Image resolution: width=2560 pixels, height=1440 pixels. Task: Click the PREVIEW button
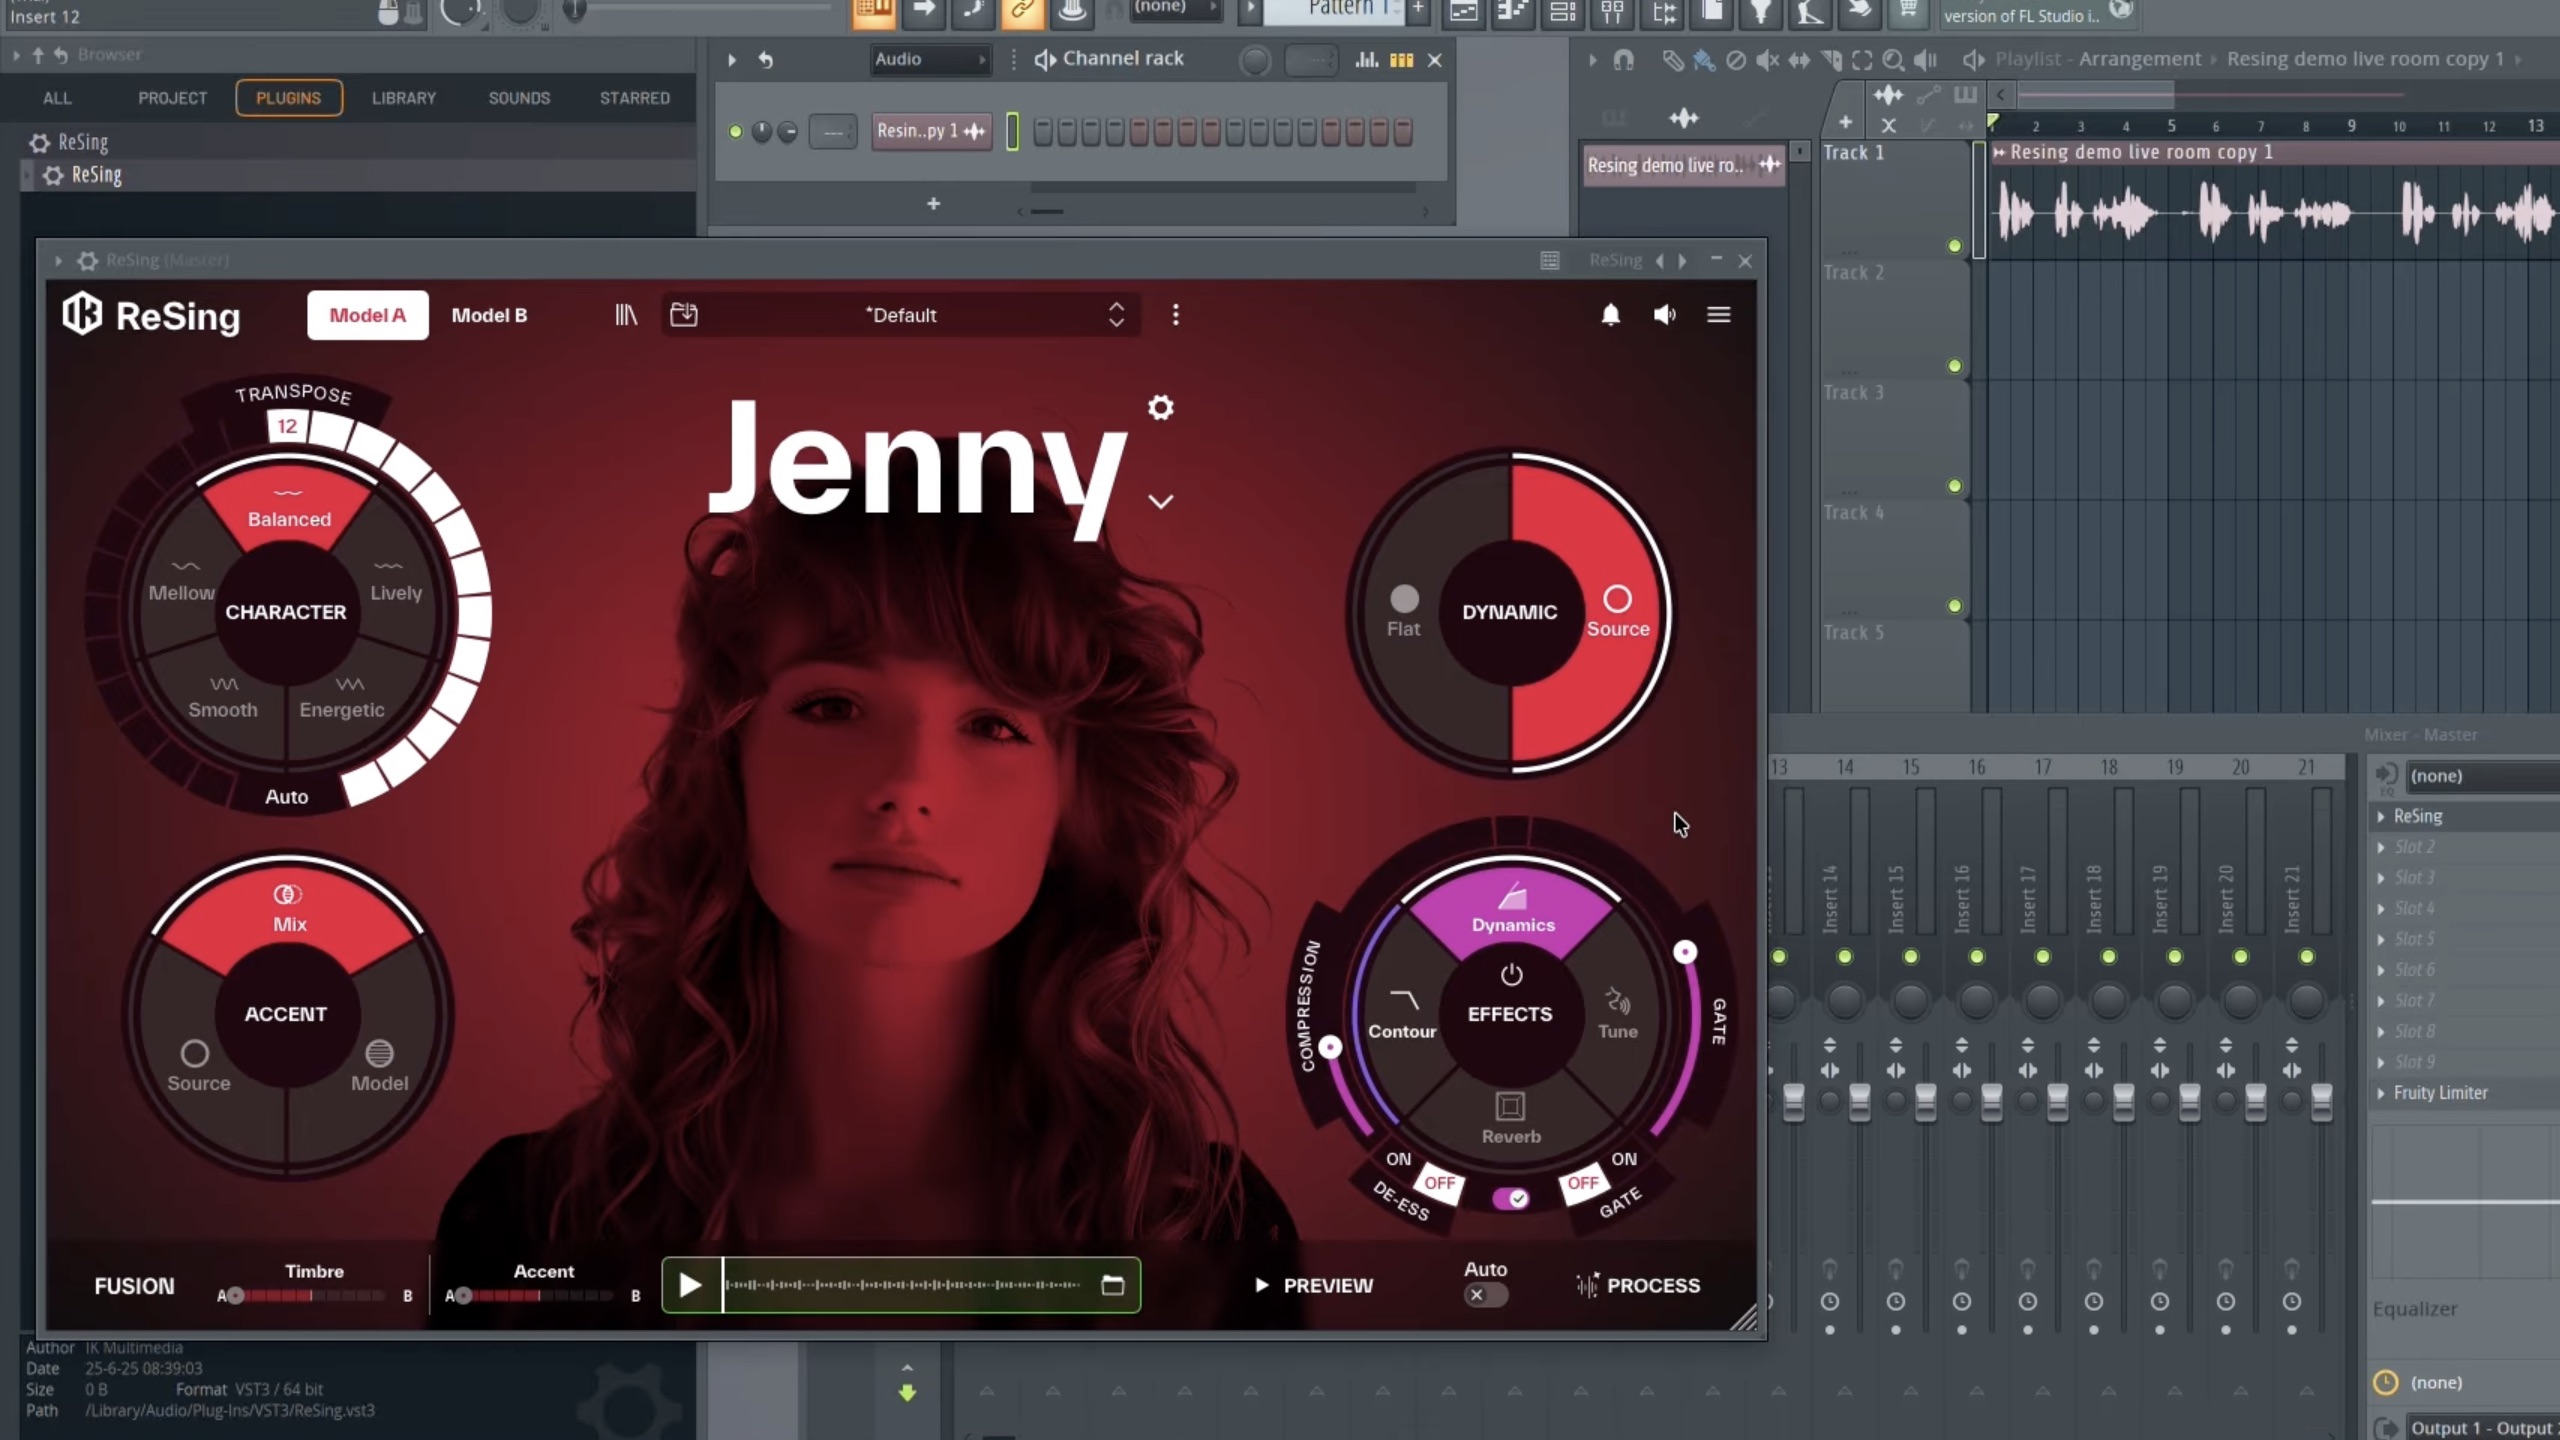click(1314, 1285)
